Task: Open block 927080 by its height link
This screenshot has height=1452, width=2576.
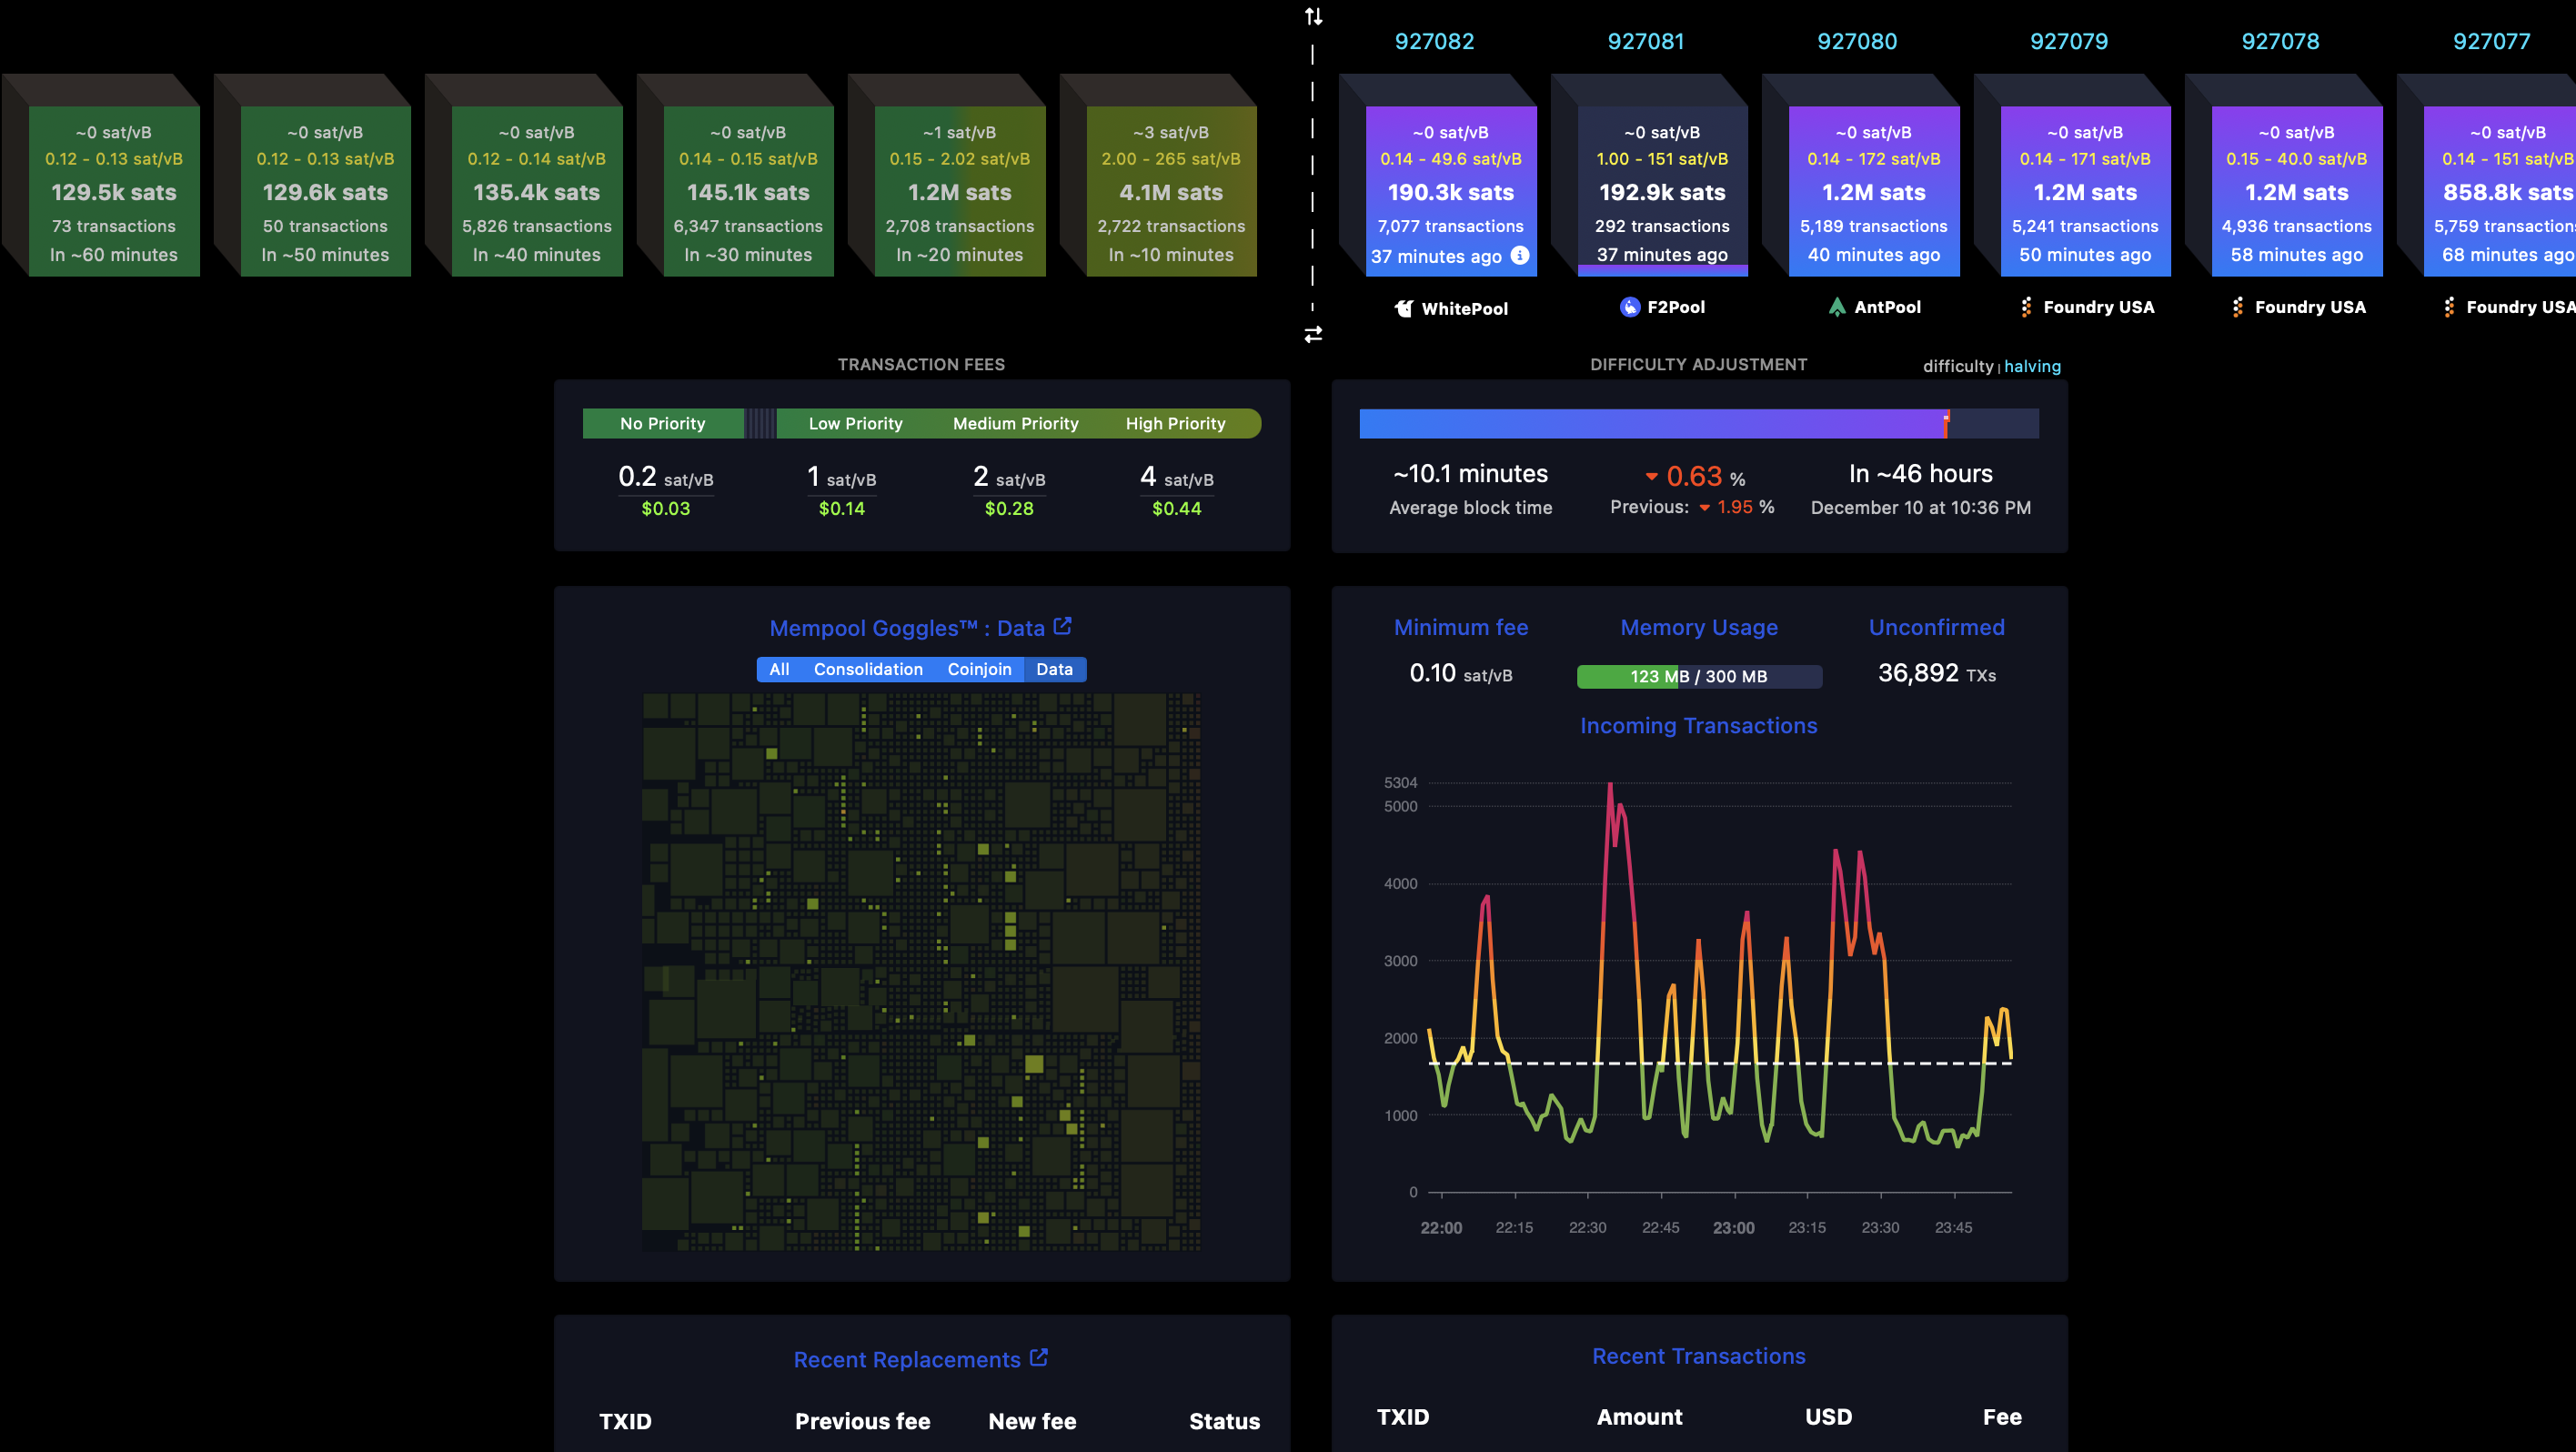Action: 1856,41
